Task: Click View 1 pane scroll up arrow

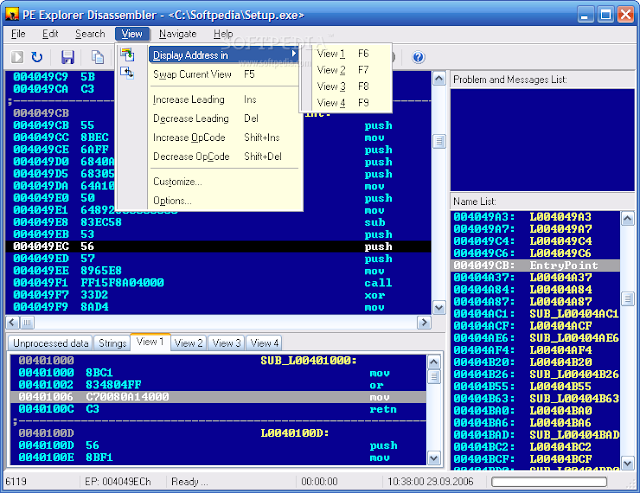Action: pos(433,362)
